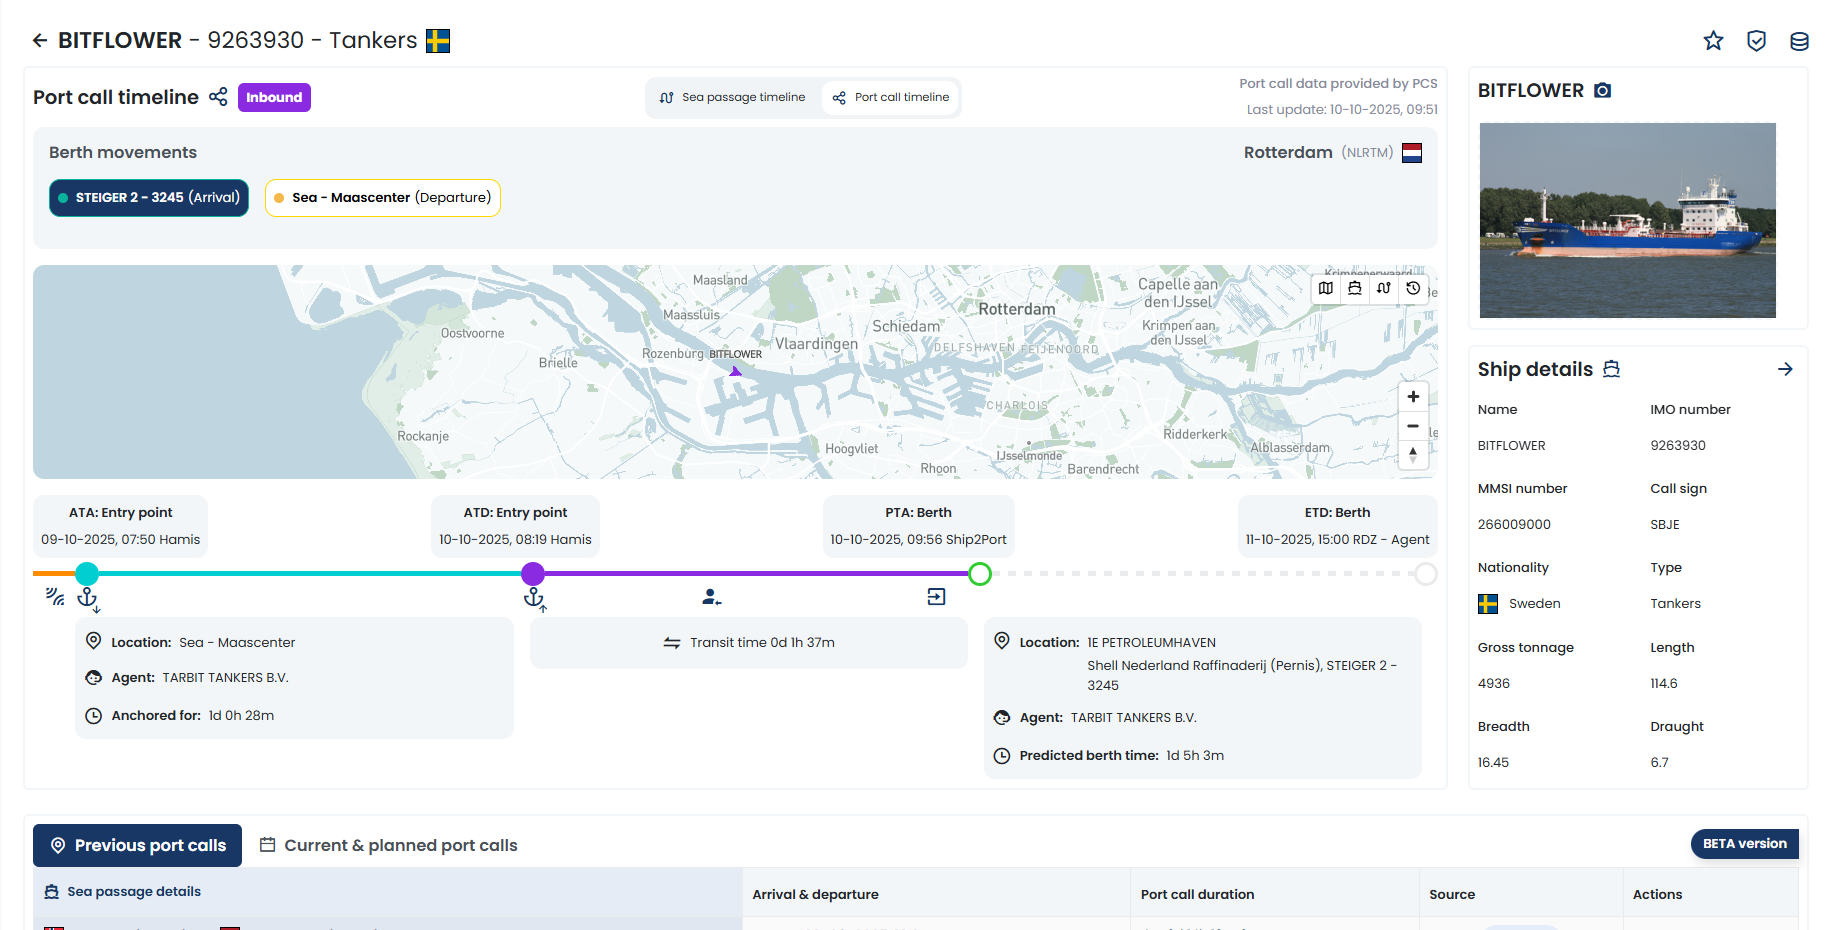Image resolution: width=1826 pixels, height=930 pixels.
Task: Click the database stack icon
Action: coord(1799,41)
